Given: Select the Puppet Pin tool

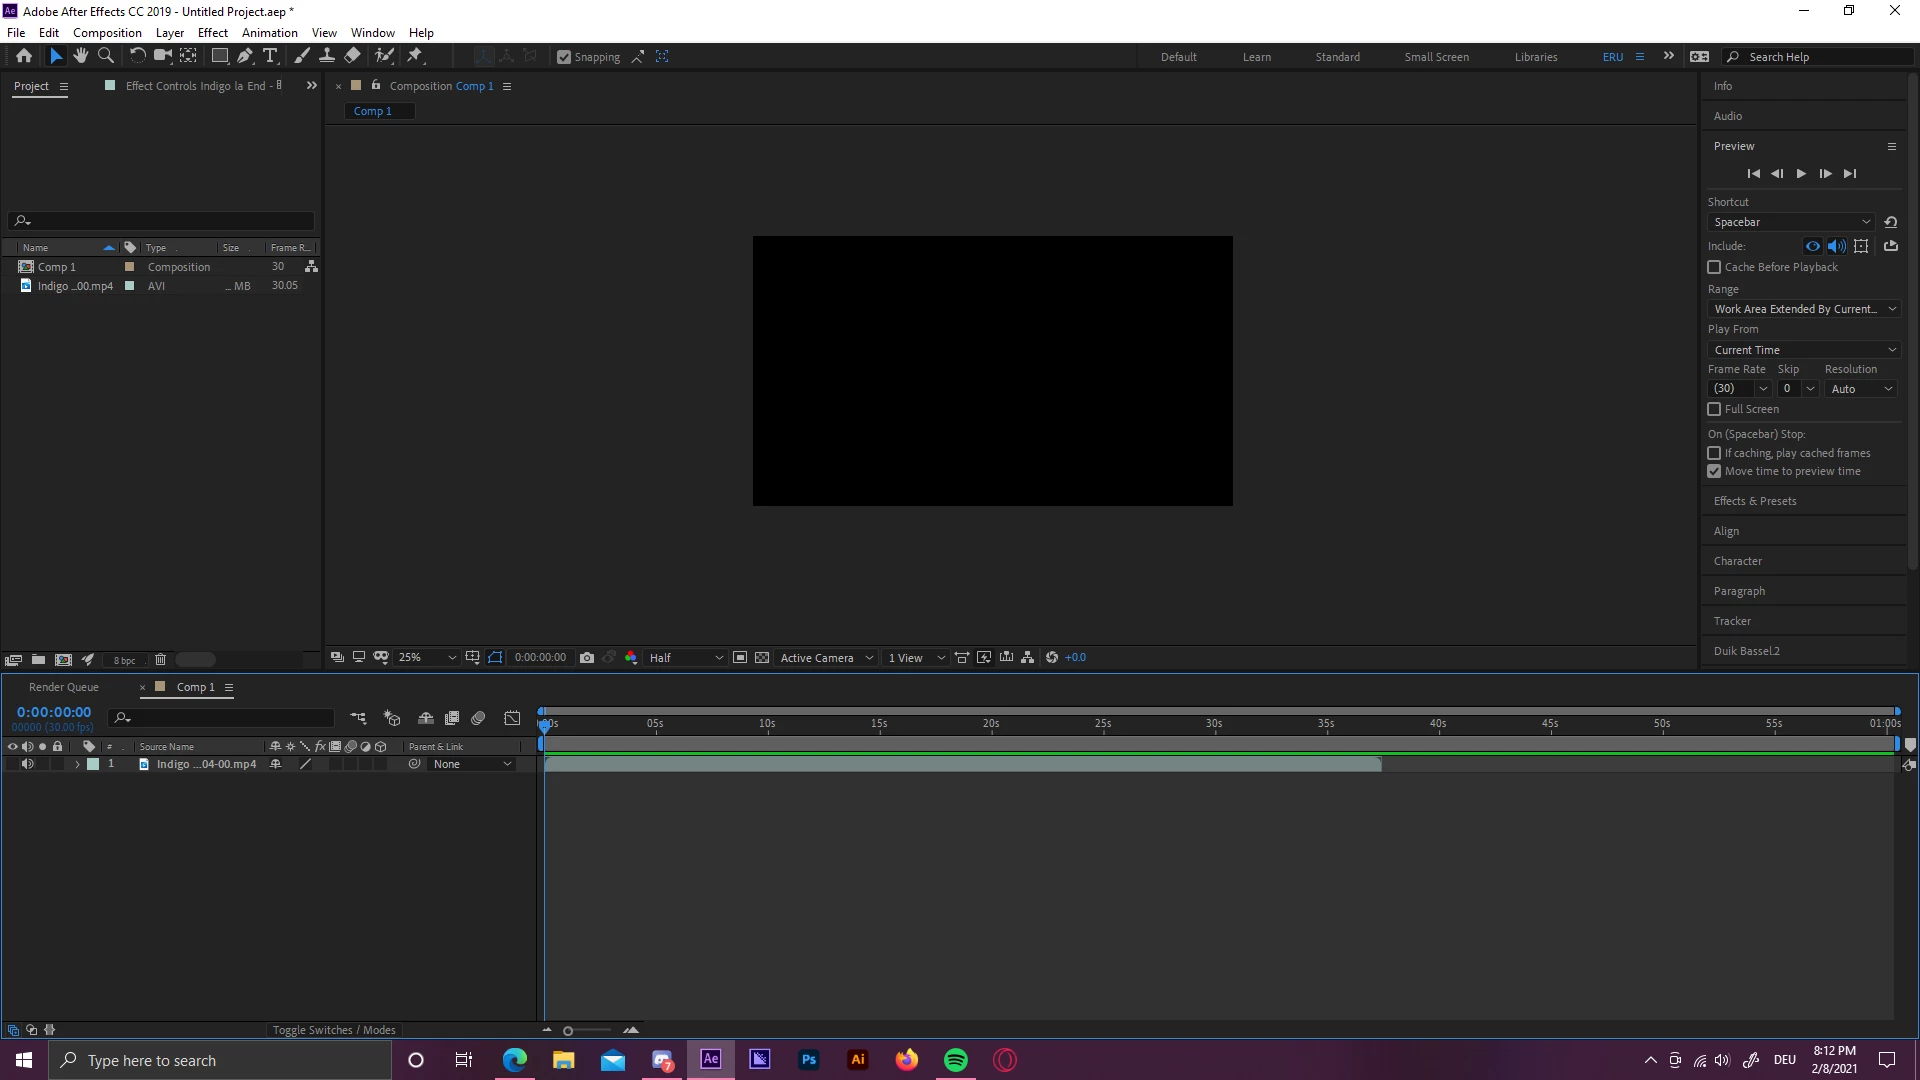Looking at the screenshot, I should click(415, 56).
